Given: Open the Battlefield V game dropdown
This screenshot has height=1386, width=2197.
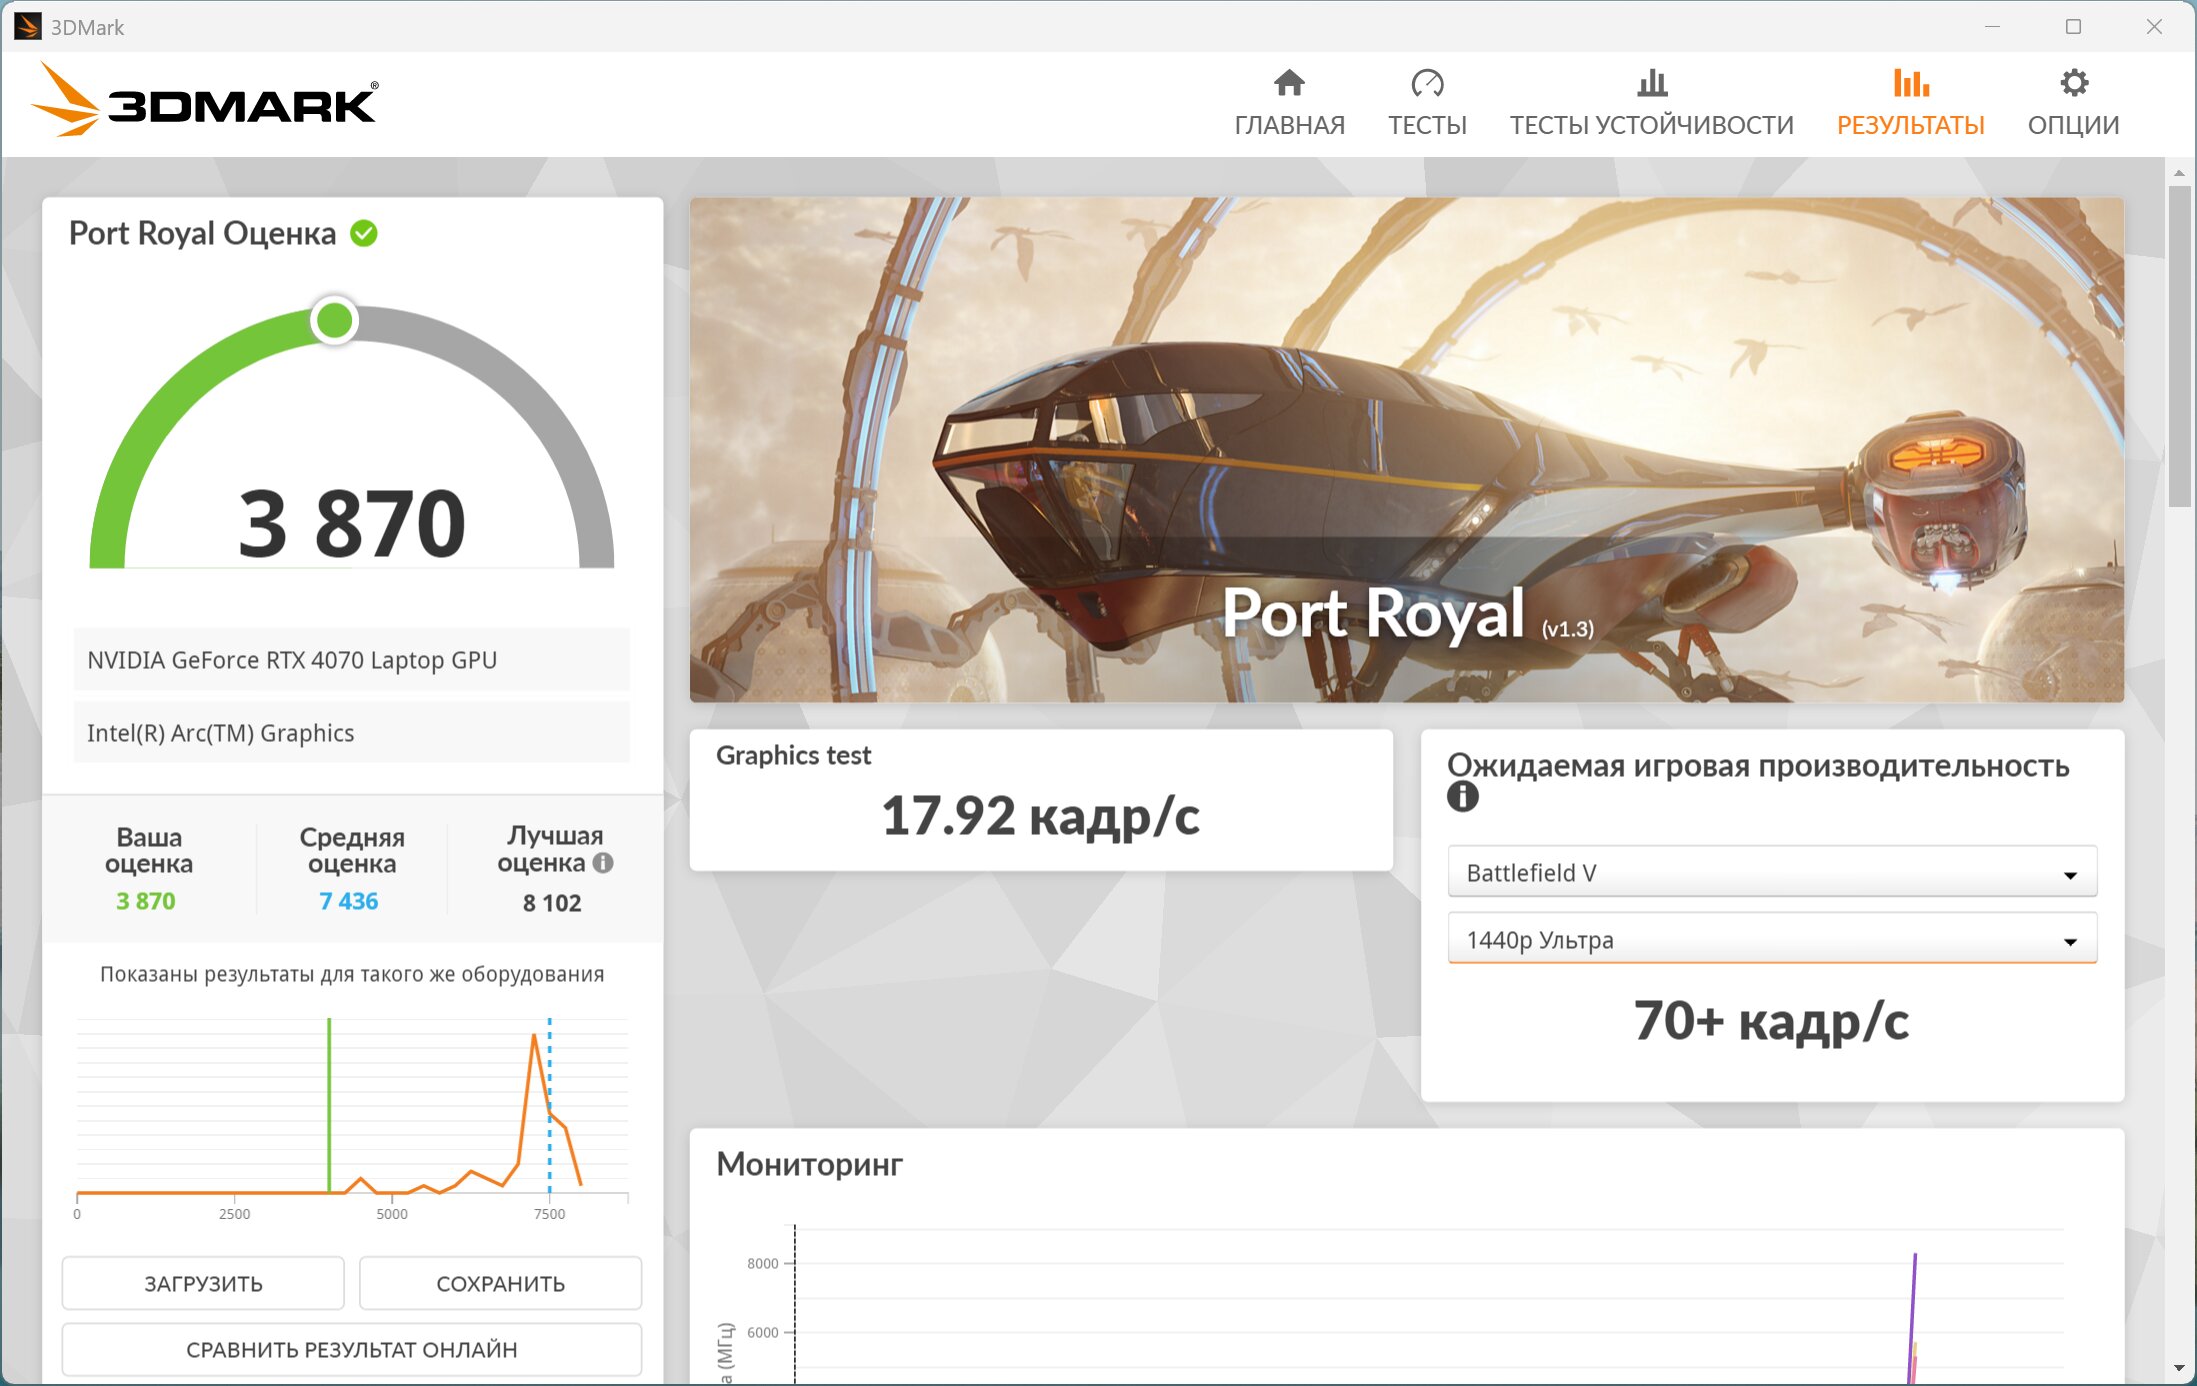Looking at the screenshot, I should coord(1771,873).
